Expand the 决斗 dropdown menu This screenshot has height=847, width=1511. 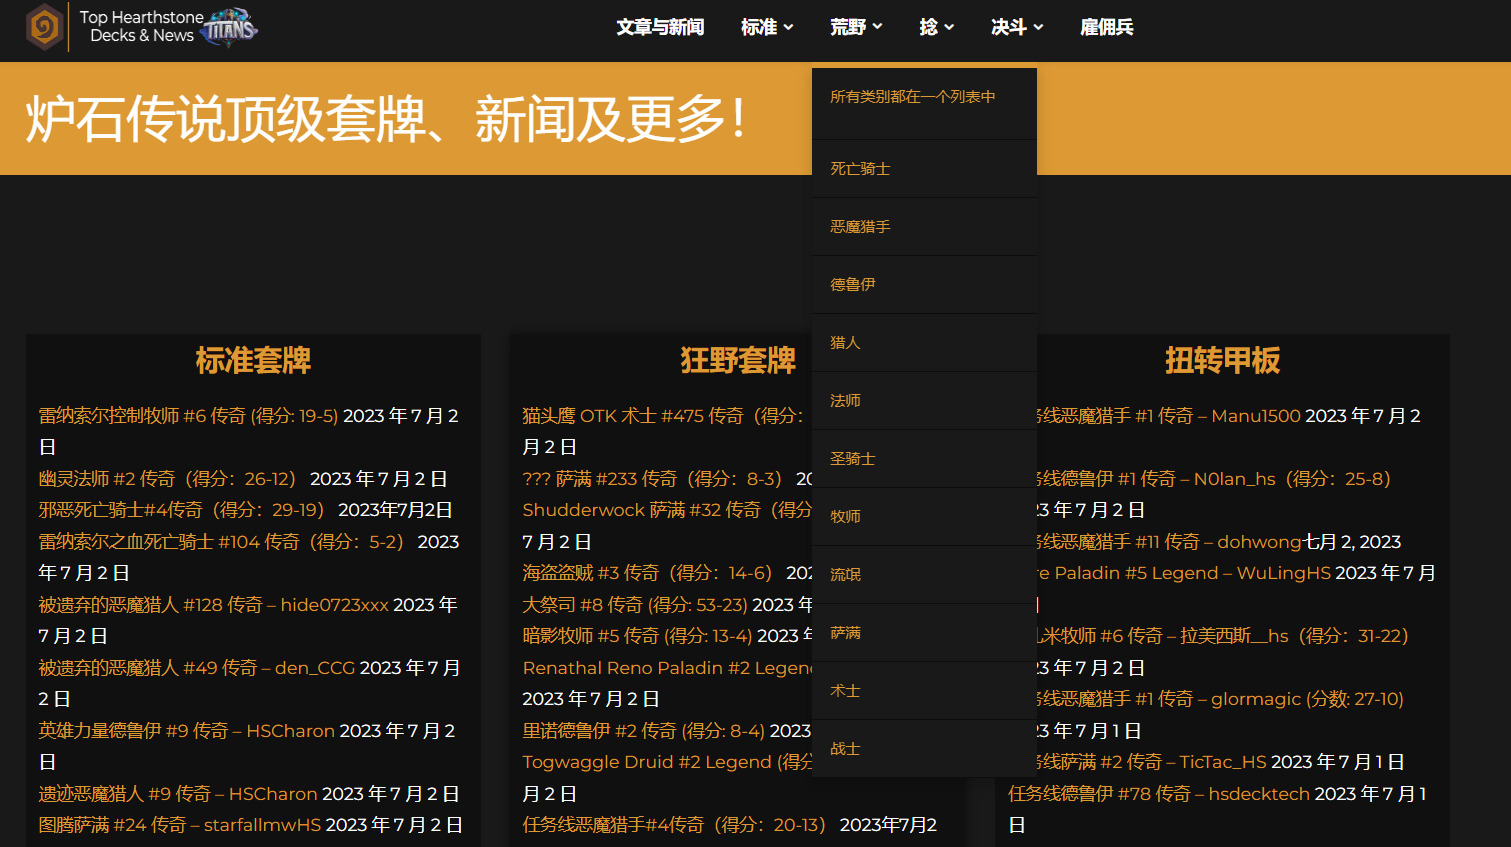[x=1017, y=27]
